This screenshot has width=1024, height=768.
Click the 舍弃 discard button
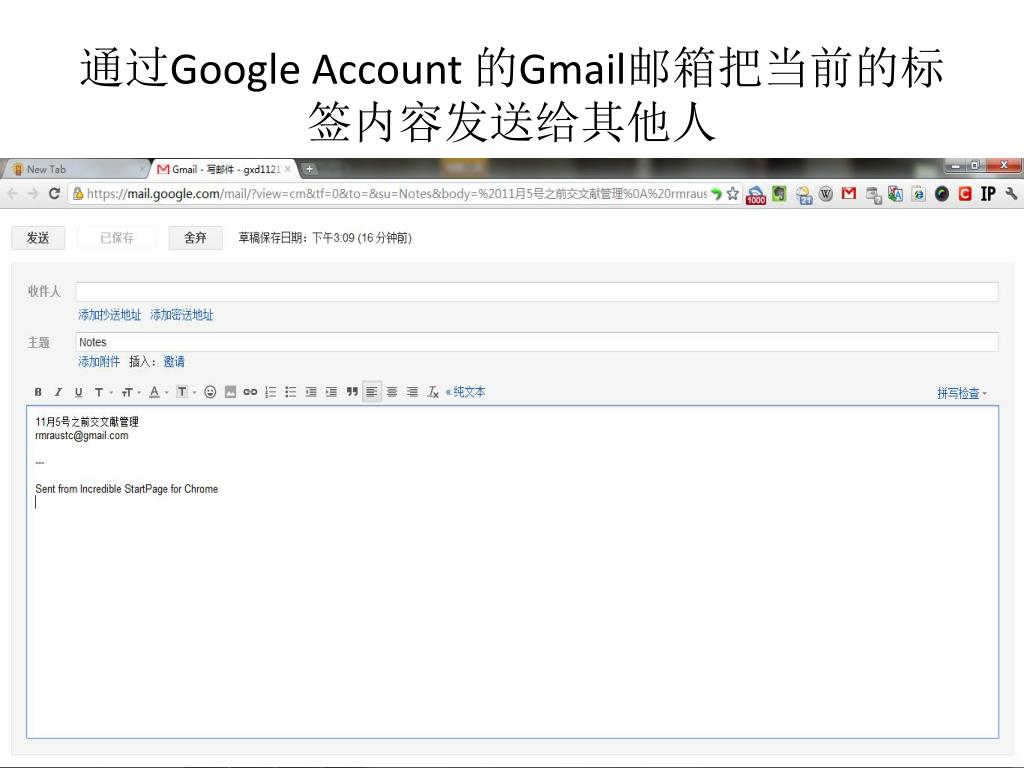(195, 238)
